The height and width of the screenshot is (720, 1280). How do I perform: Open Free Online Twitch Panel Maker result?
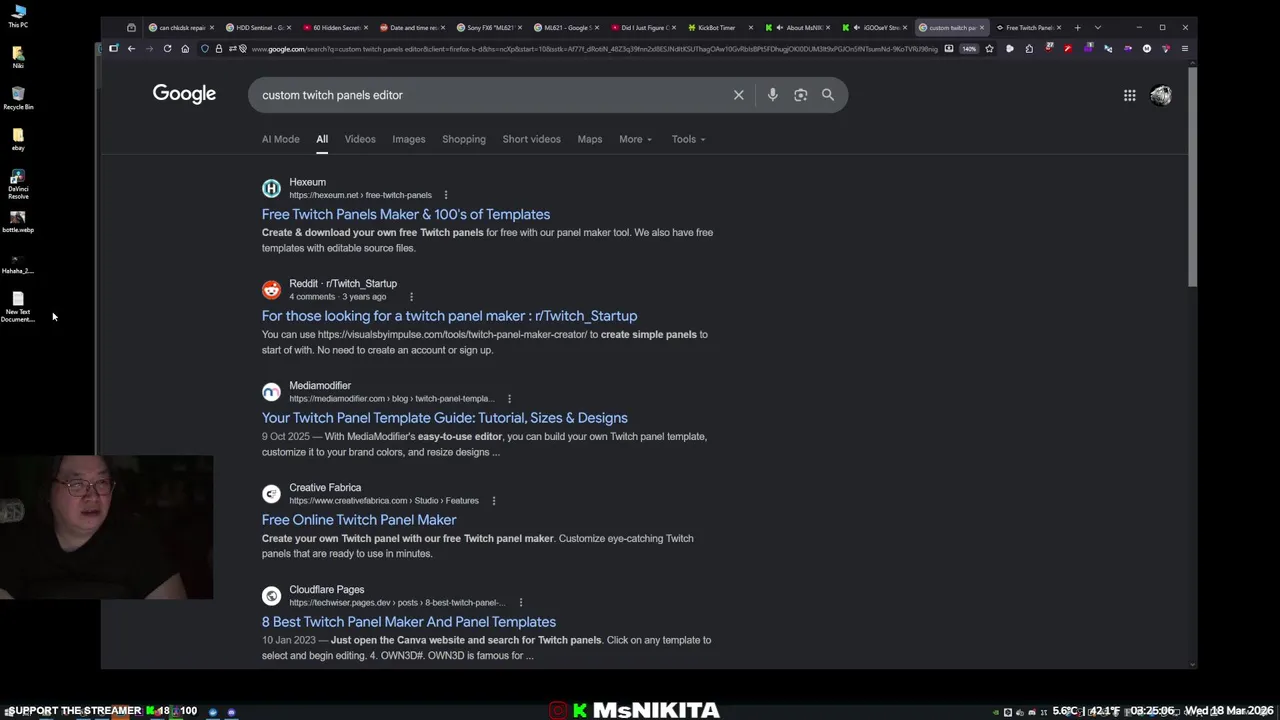point(359,520)
